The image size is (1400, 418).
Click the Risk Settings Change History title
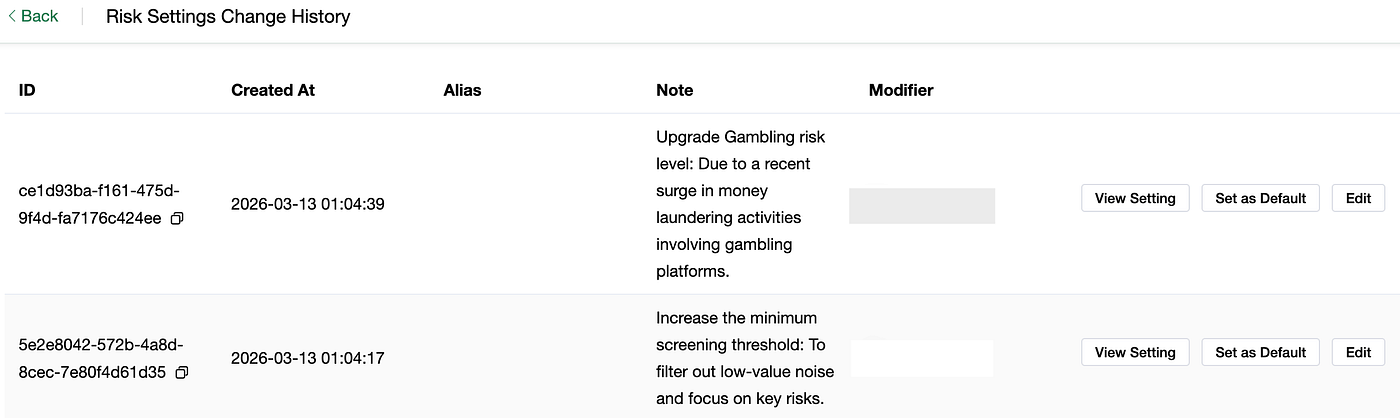228,17
